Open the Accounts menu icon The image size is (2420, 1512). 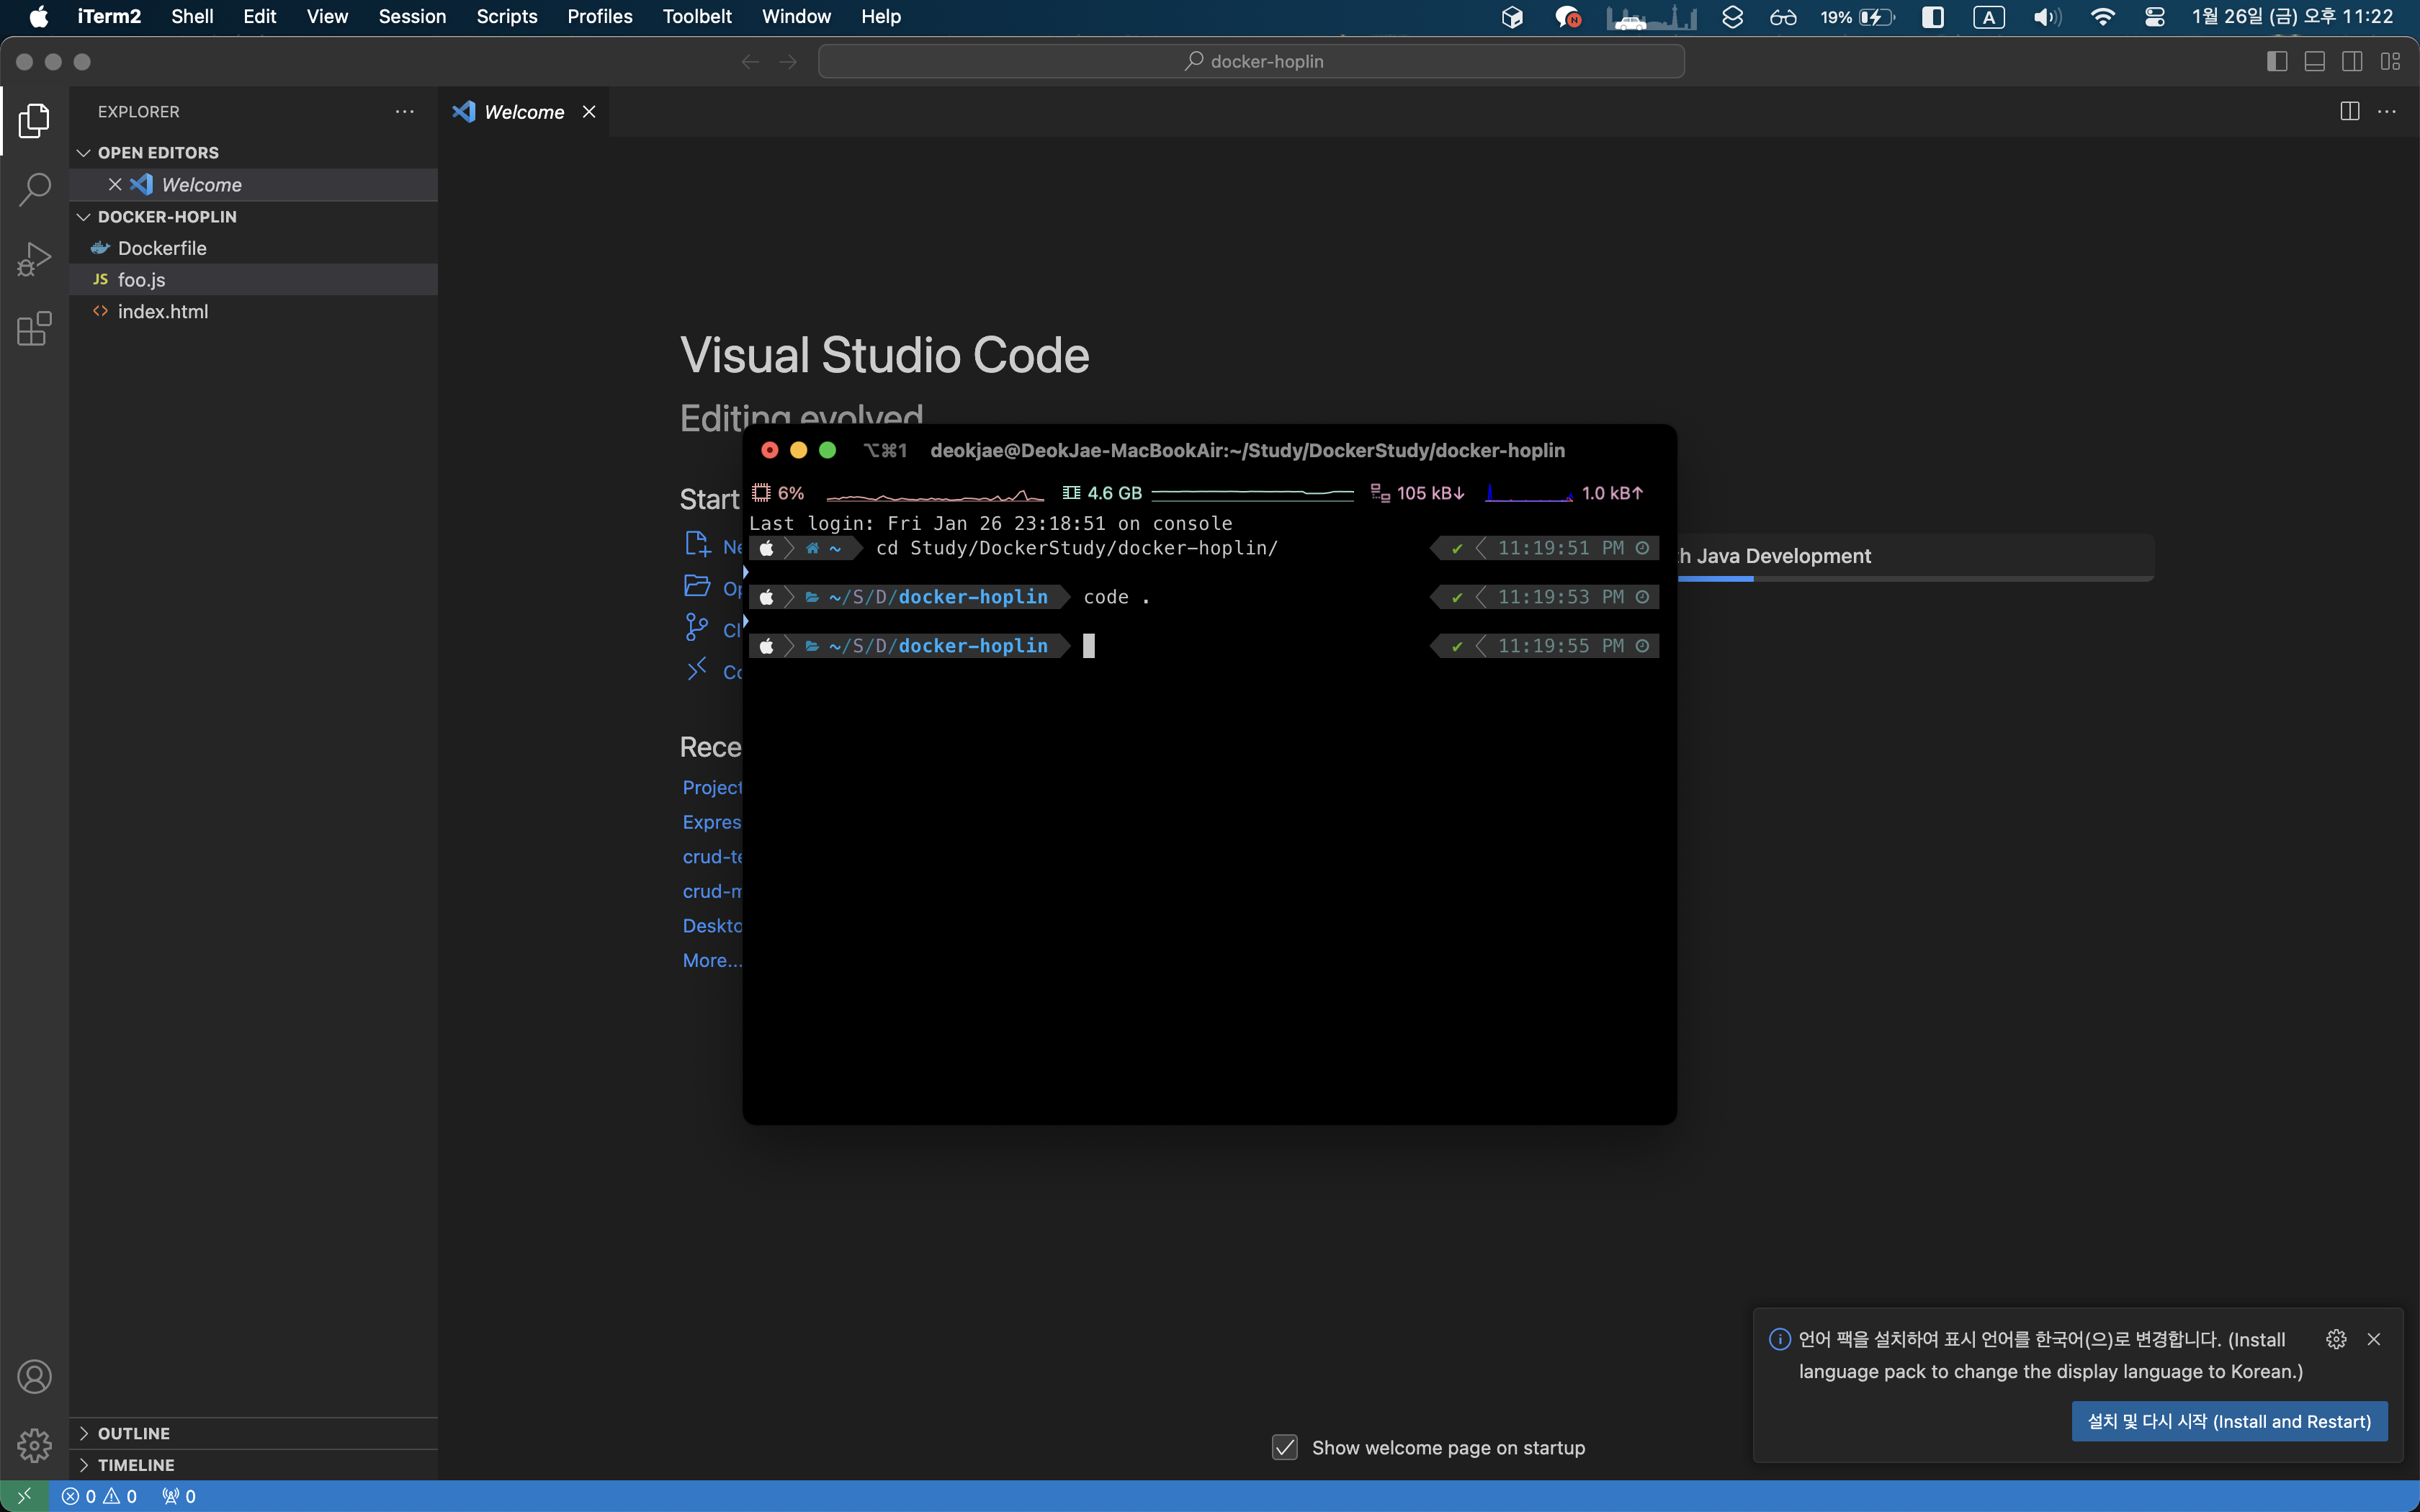pyautogui.click(x=34, y=1377)
